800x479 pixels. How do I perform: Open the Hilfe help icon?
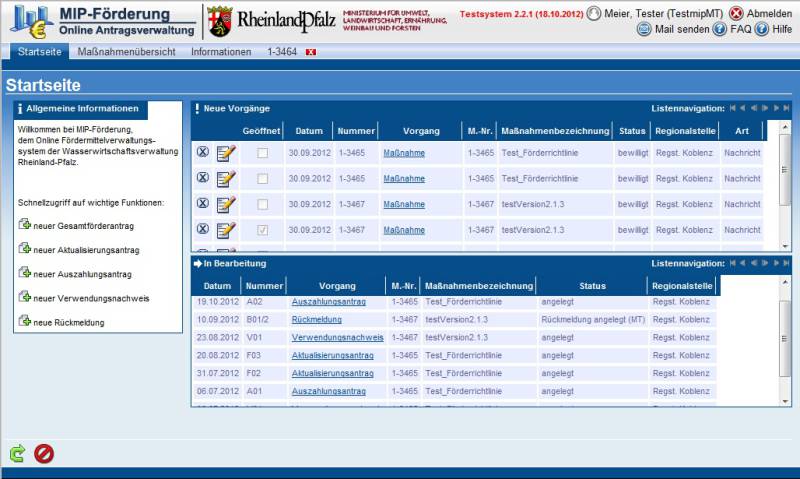pyautogui.click(x=762, y=30)
